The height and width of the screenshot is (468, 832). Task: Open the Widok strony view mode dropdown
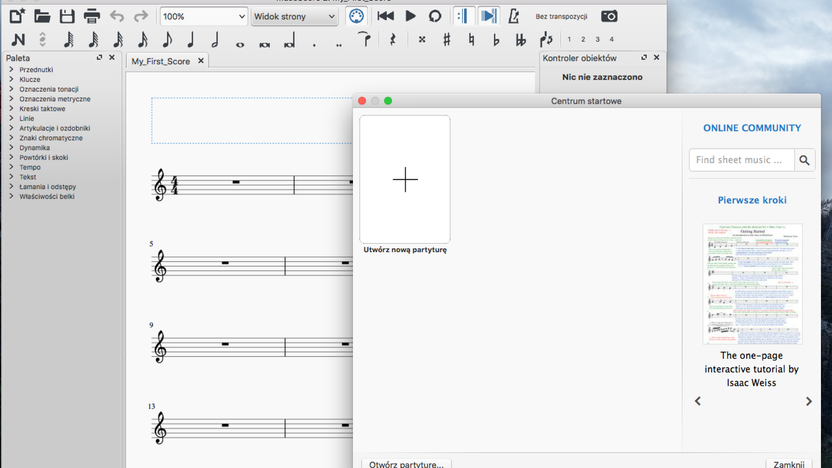pyautogui.click(x=294, y=16)
